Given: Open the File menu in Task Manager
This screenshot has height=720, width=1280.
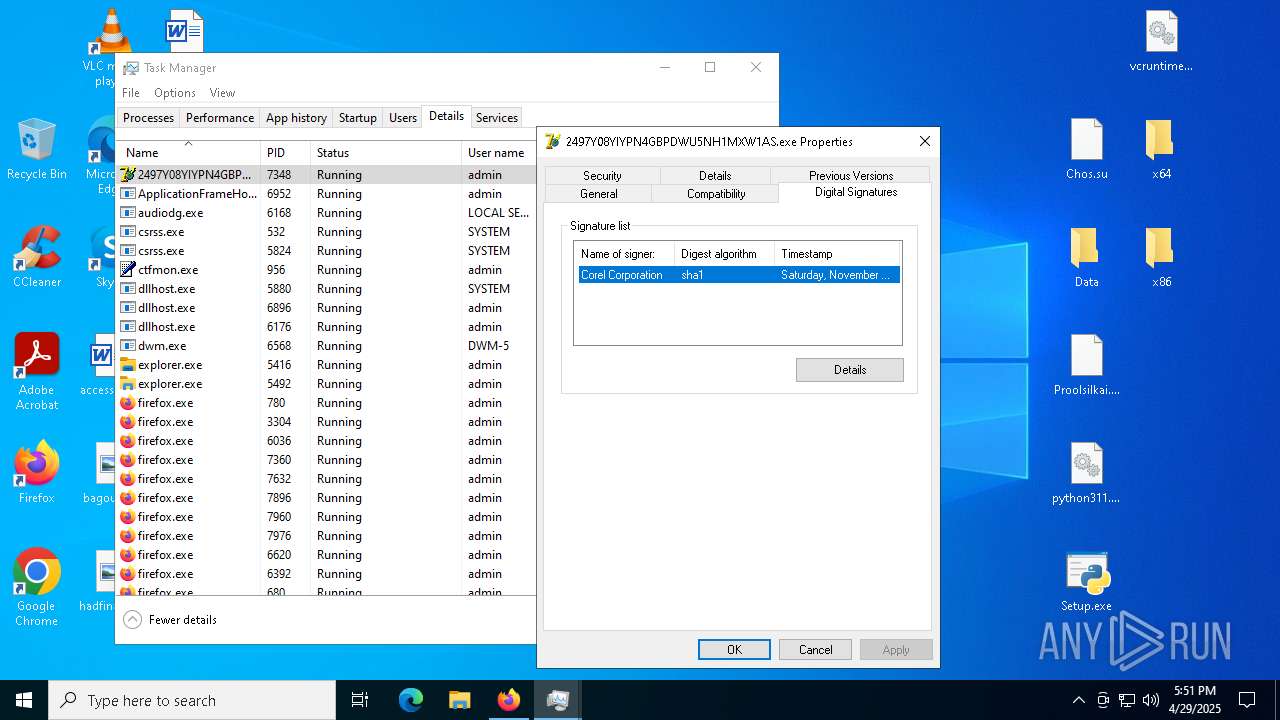Looking at the screenshot, I should click(x=131, y=93).
